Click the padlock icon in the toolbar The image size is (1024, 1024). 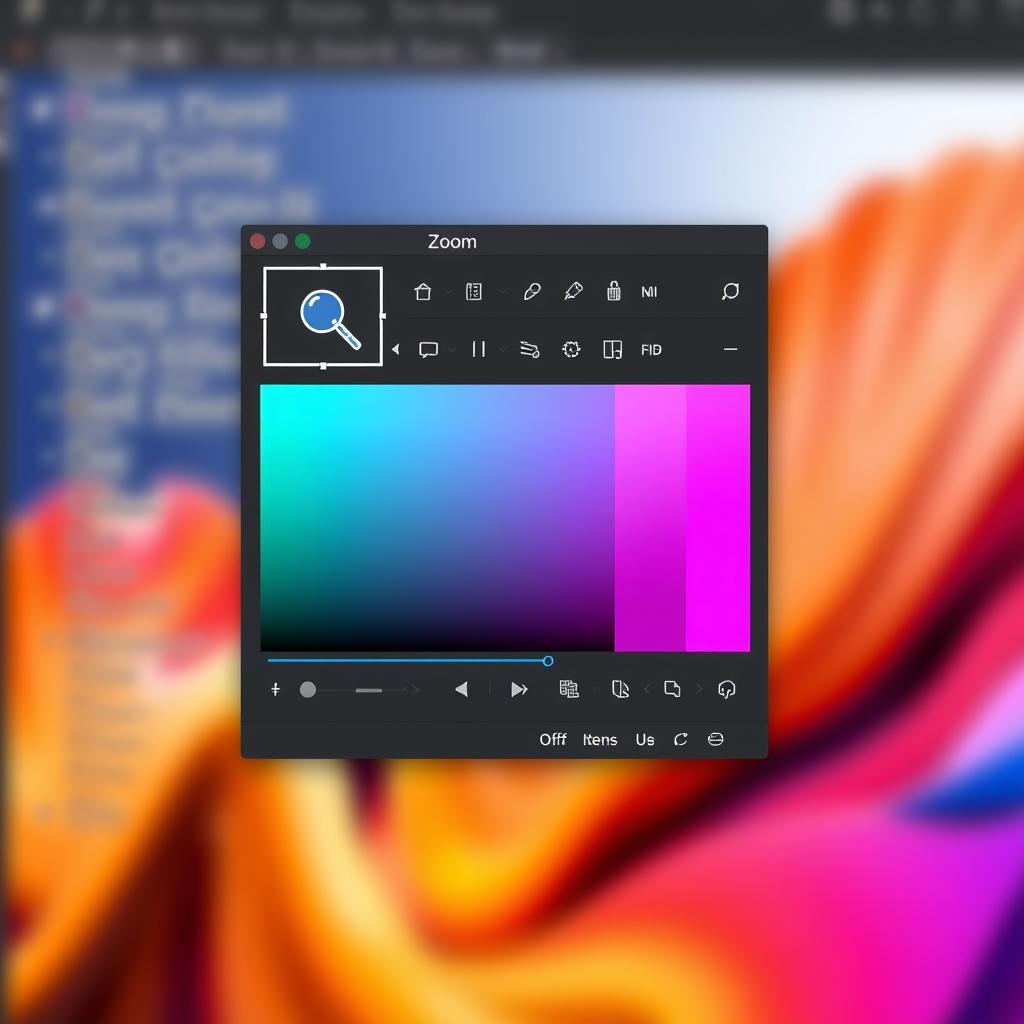(x=613, y=291)
